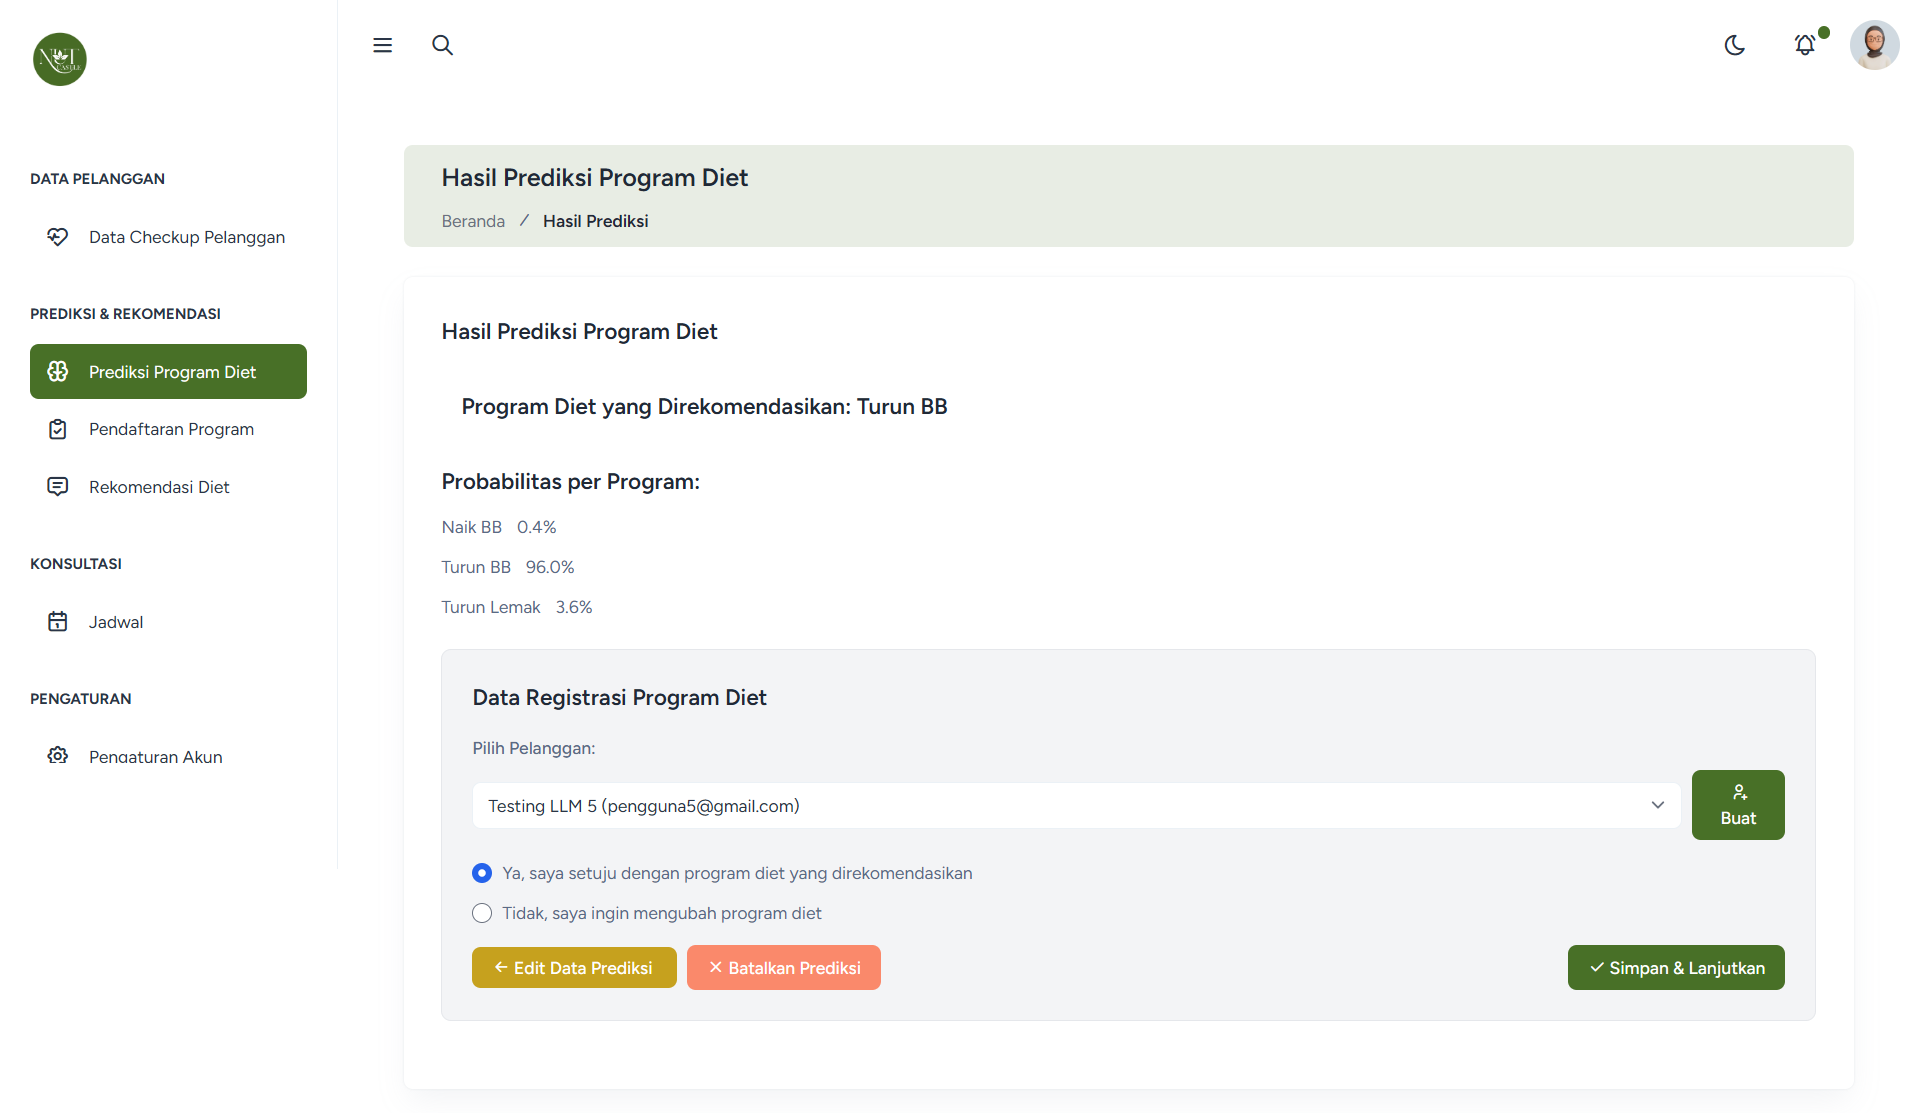Choose "Tidak, saya ingin mengubah program diet"
The image size is (1920, 1113).
coord(482,913)
